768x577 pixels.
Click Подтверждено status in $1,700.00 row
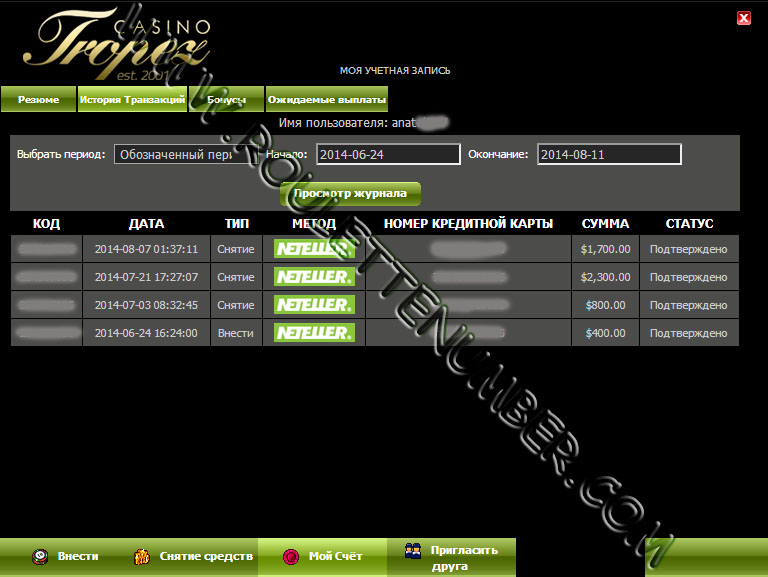(689, 249)
